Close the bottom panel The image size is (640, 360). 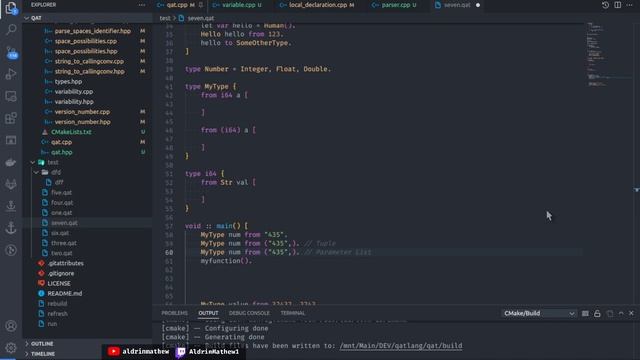pyautogui.click(x=631, y=313)
